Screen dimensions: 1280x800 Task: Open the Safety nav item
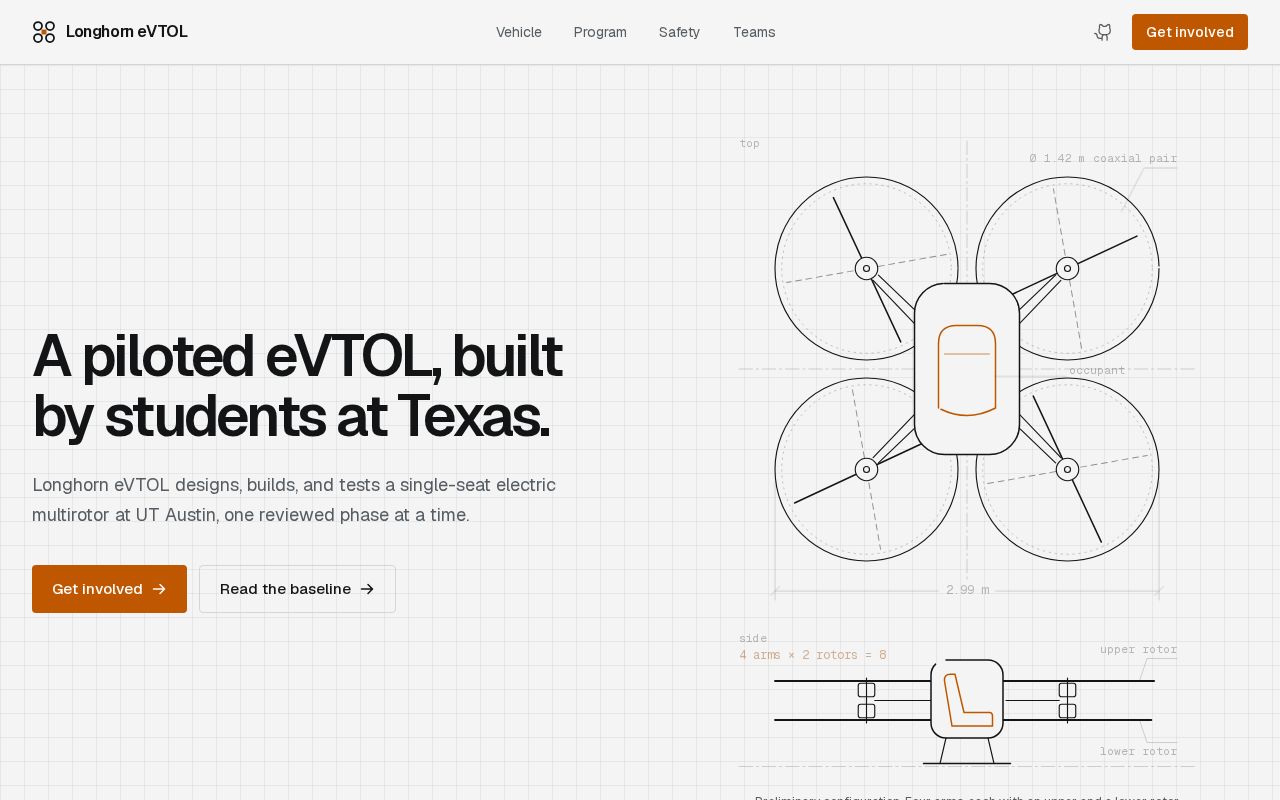[x=679, y=32]
